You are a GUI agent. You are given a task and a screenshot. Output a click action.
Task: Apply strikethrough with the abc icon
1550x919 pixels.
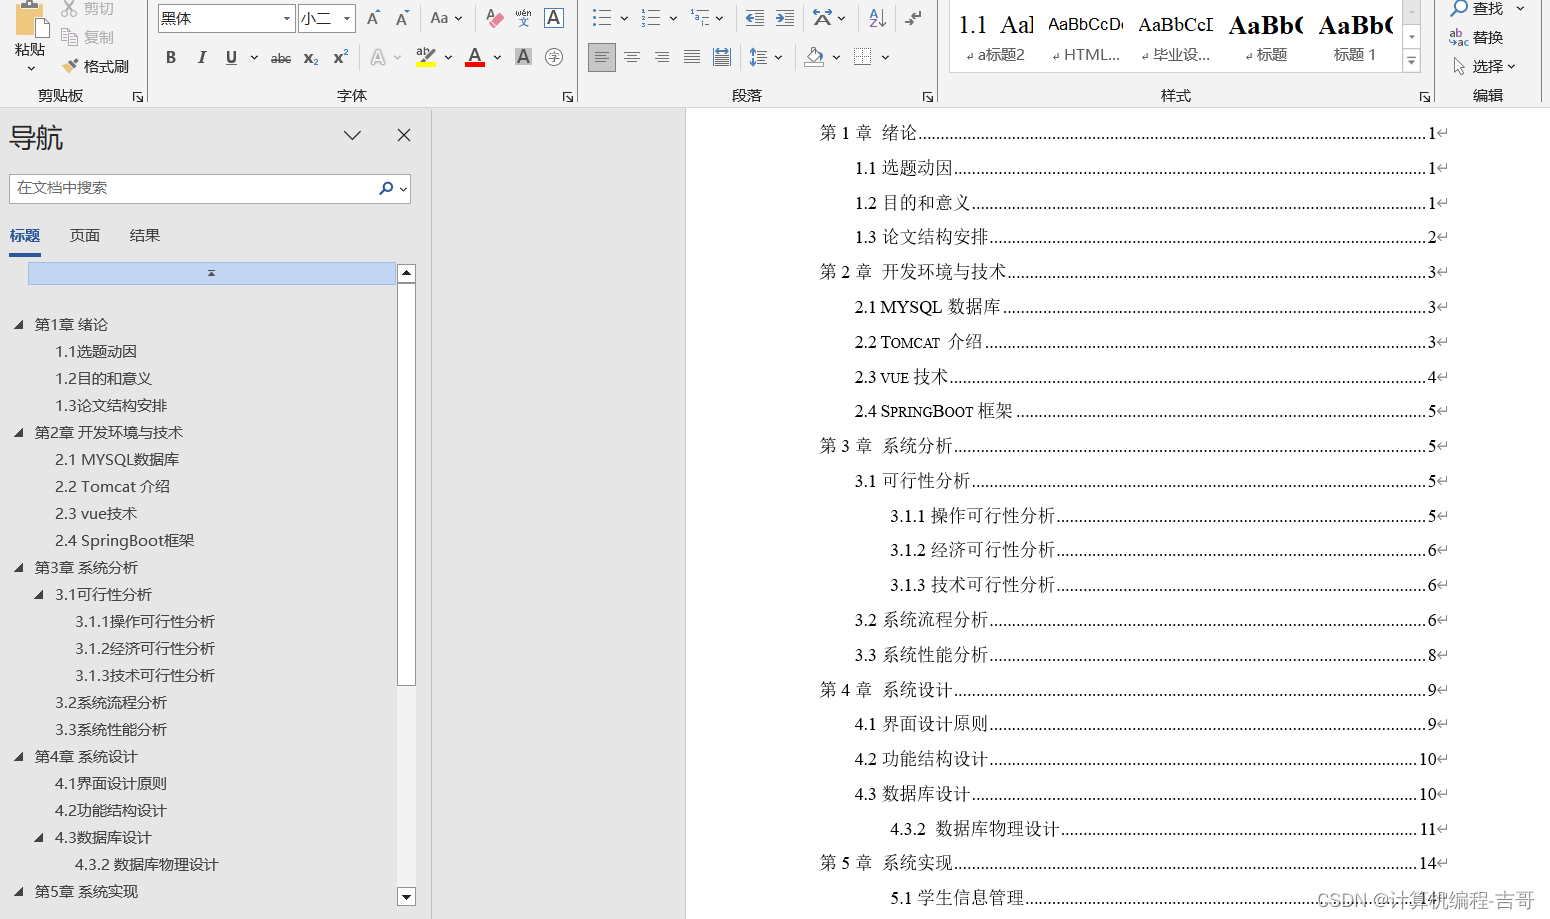pyautogui.click(x=281, y=58)
